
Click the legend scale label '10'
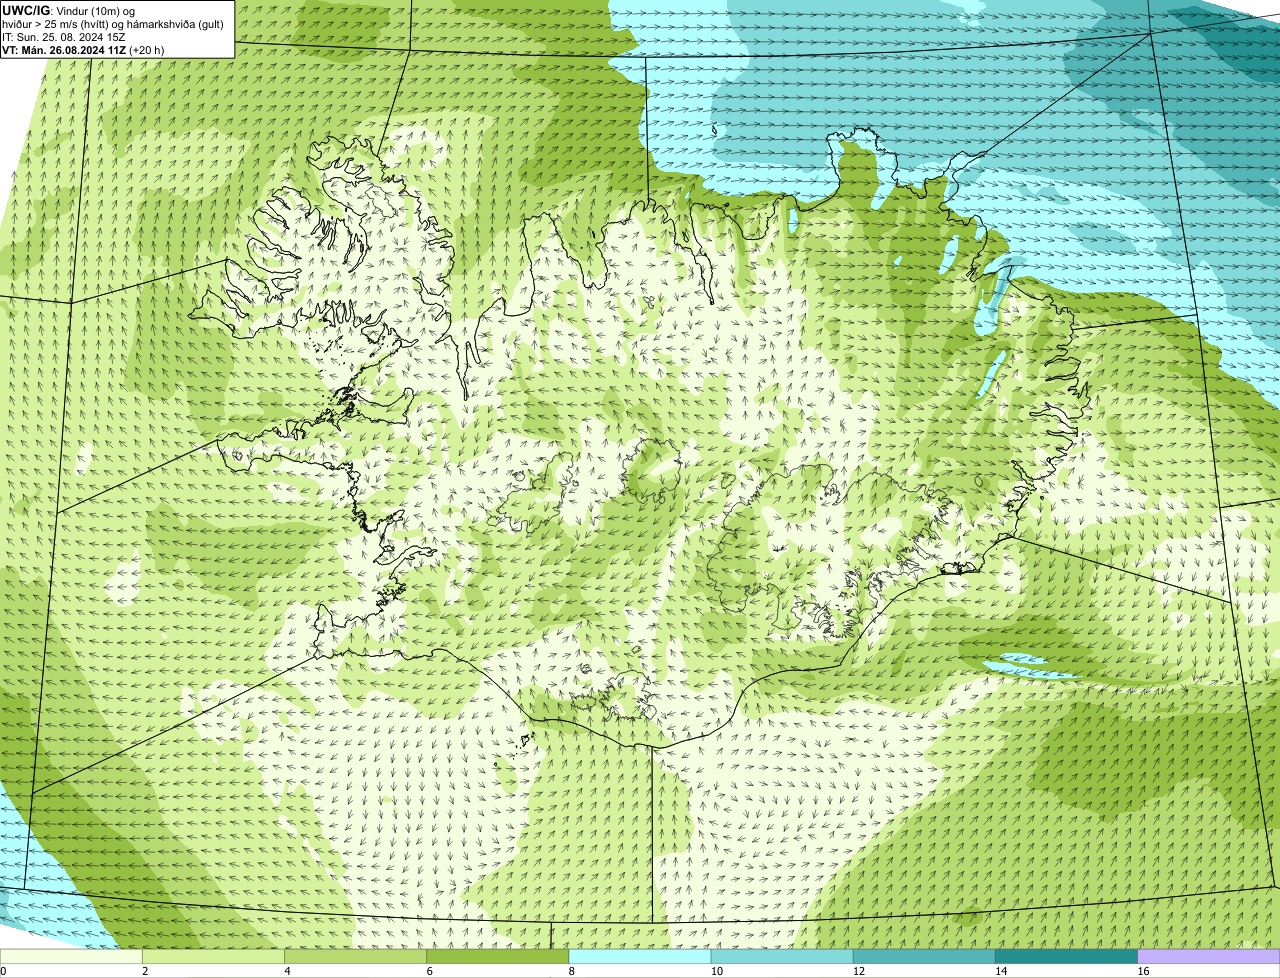tap(716, 971)
